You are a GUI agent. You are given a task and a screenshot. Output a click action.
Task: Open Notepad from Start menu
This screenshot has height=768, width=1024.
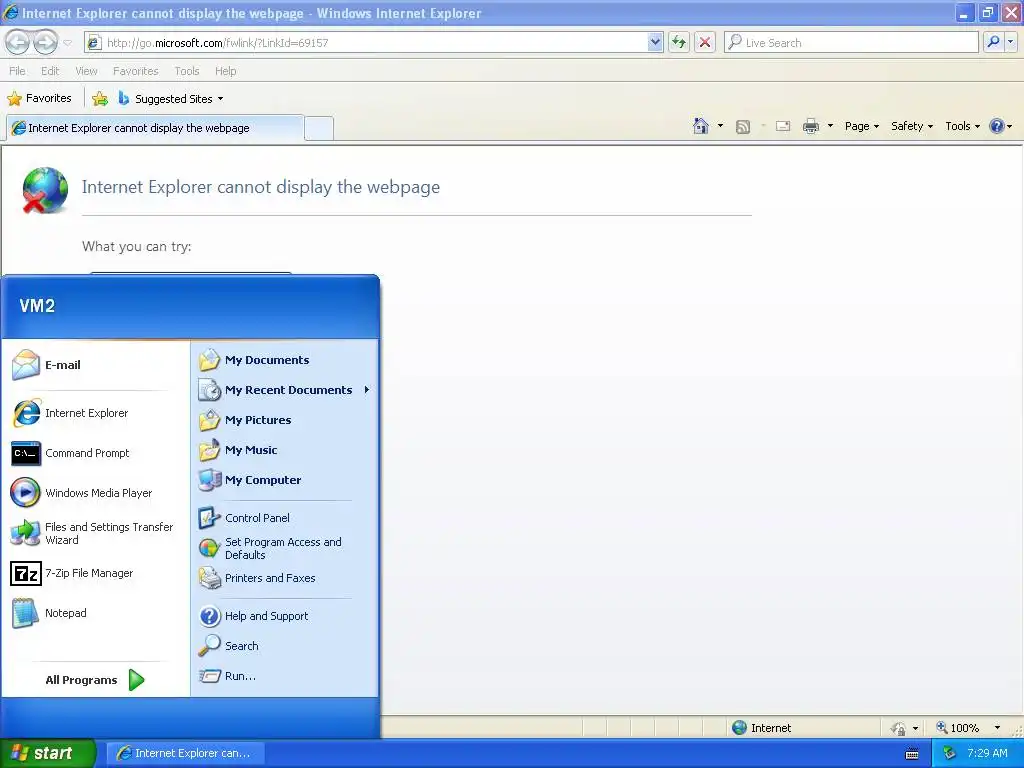[95, 613]
